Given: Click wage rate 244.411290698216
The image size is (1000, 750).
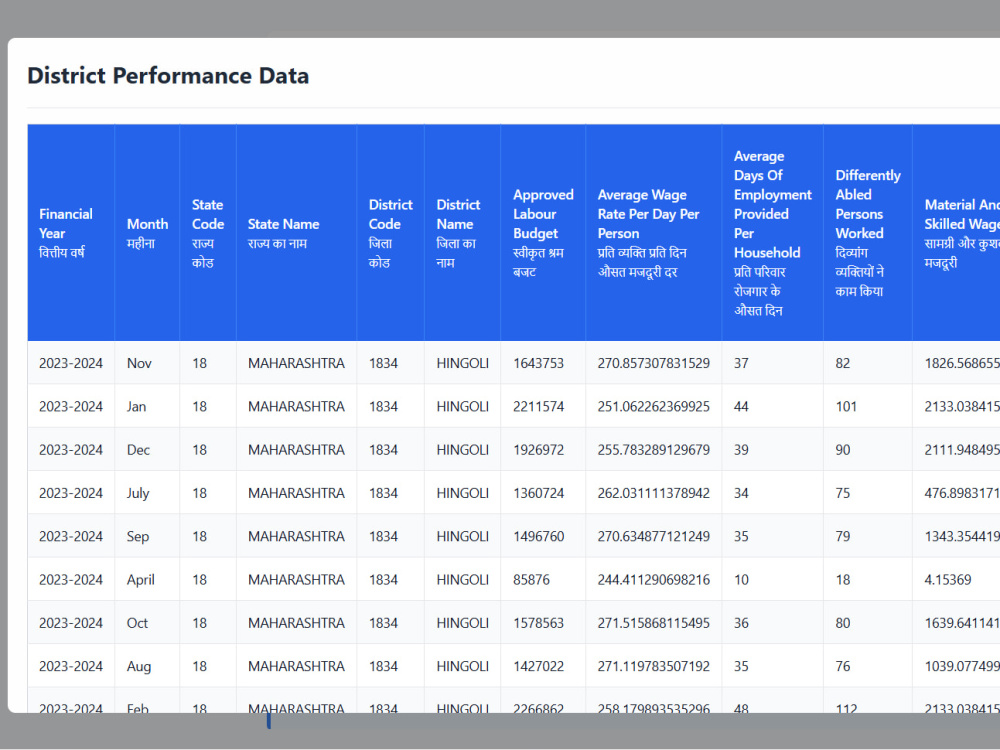Looking at the screenshot, I should pyautogui.click(x=654, y=580).
